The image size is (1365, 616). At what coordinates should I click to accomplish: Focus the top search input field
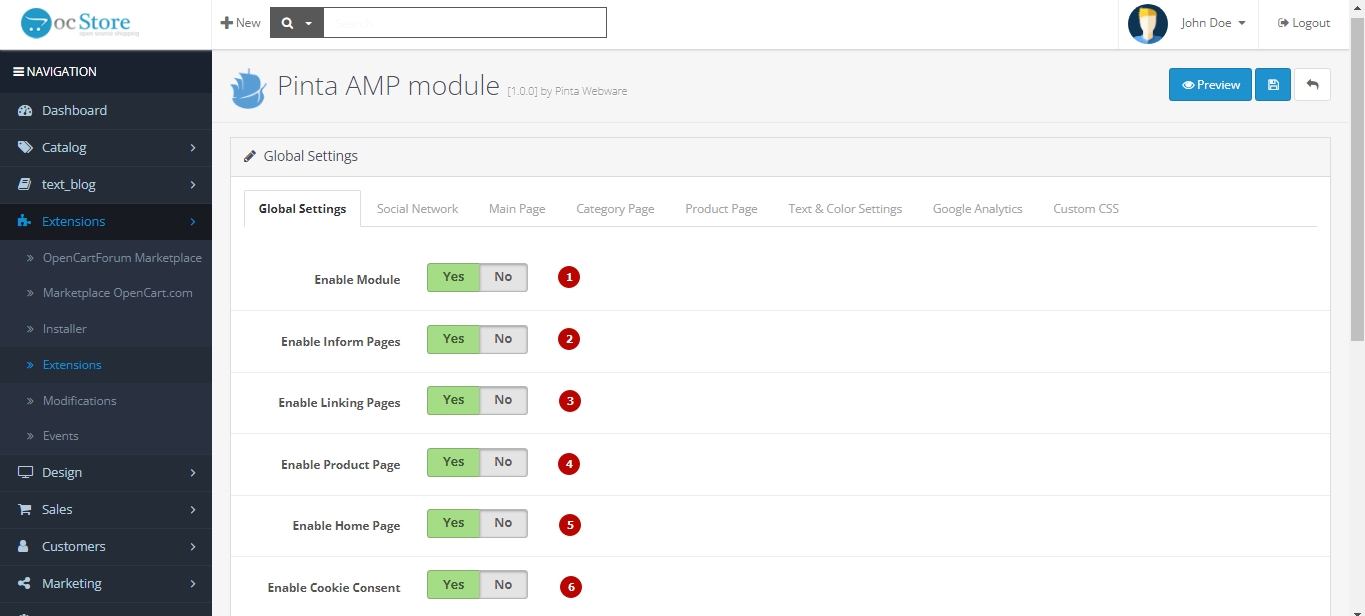(x=465, y=23)
